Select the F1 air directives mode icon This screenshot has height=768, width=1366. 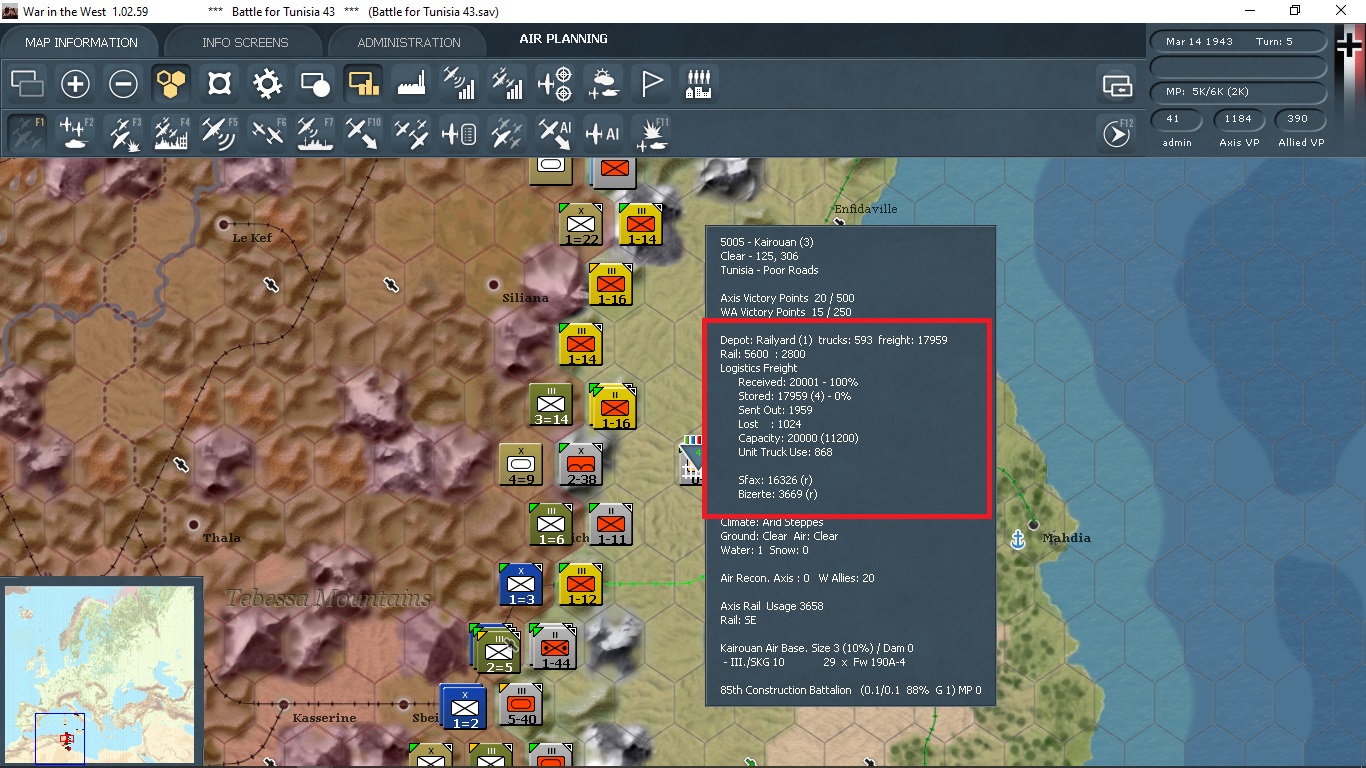tap(26, 132)
